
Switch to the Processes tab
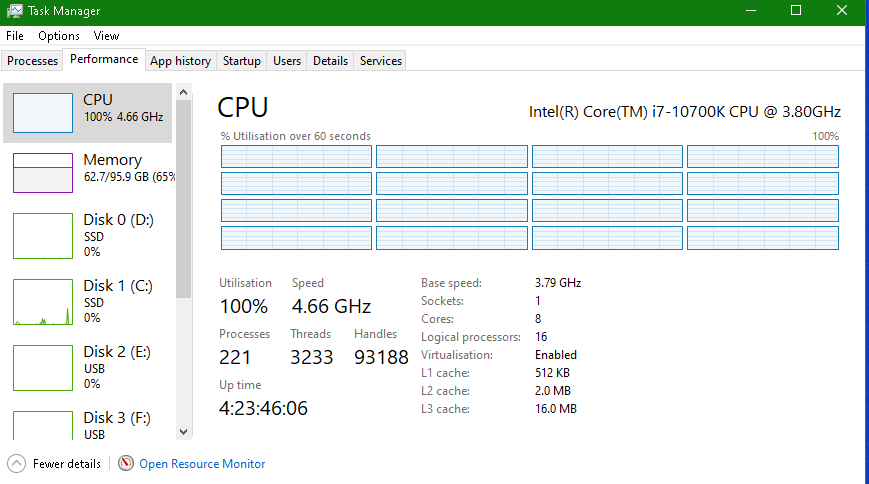click(33, 61)
